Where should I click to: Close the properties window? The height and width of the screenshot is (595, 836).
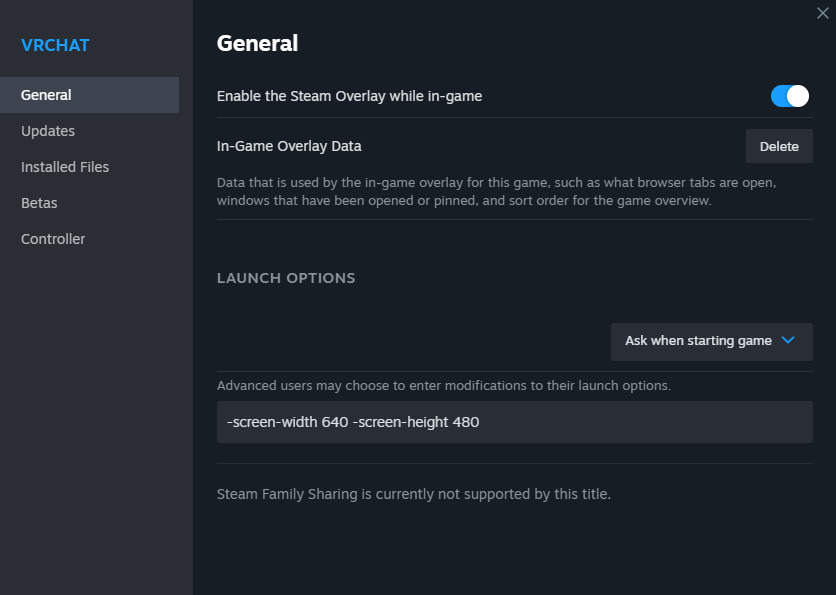click(x=823, y=13)
